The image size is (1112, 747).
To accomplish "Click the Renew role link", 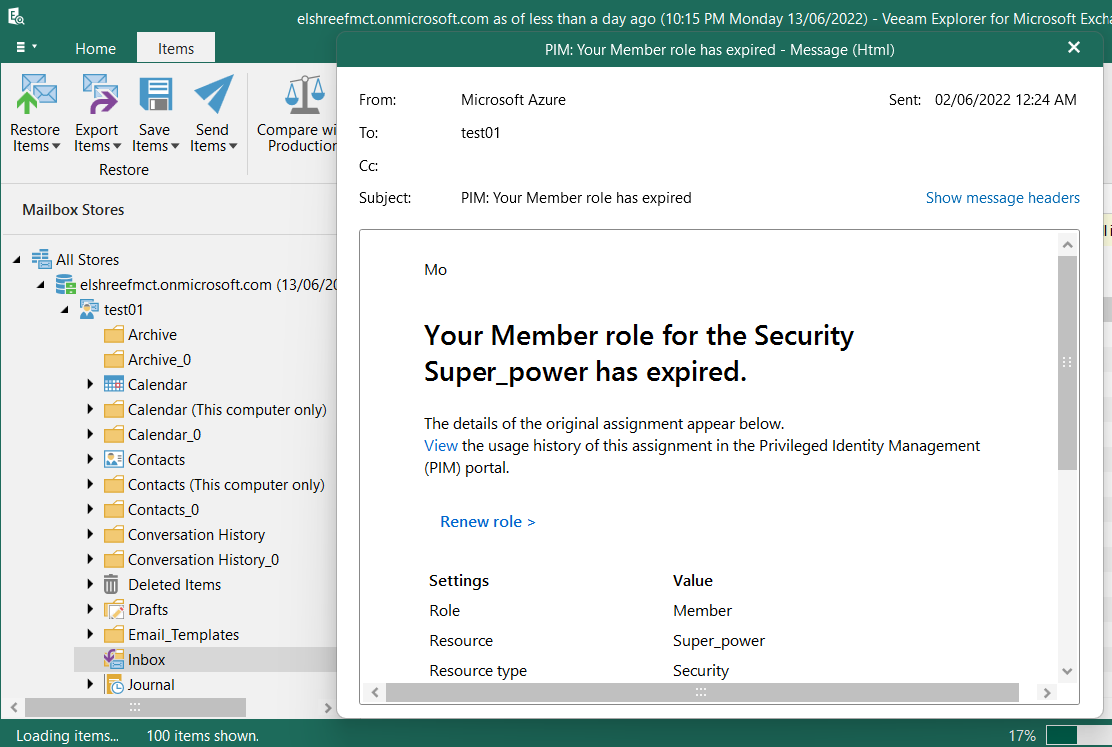I will coord(487,521).
